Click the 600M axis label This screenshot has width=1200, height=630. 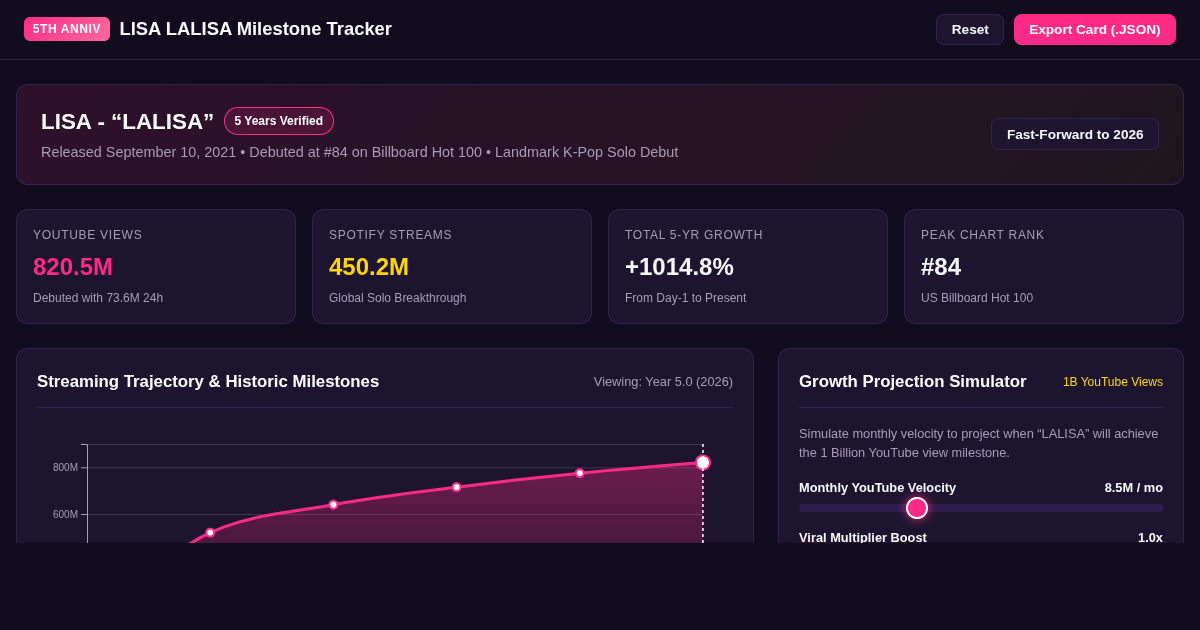[65, 514]
